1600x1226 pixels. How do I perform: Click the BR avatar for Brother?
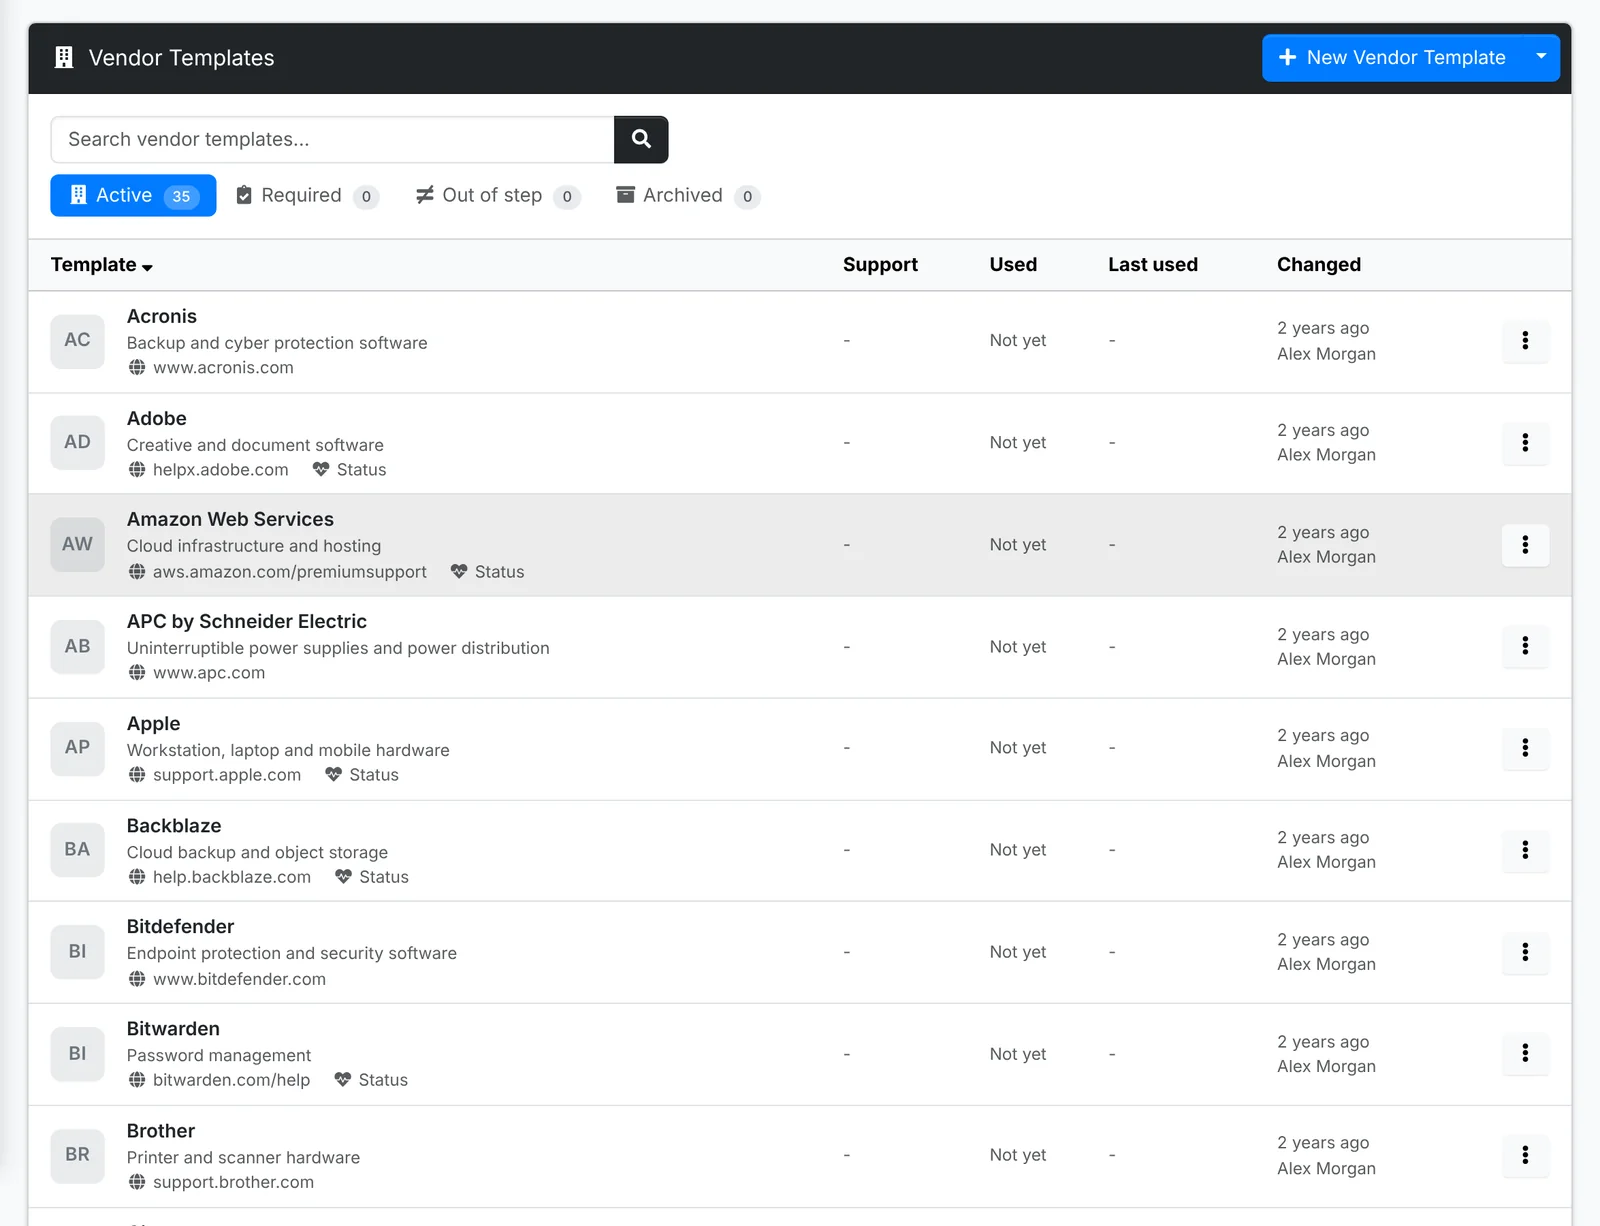tap(77, 1155)
